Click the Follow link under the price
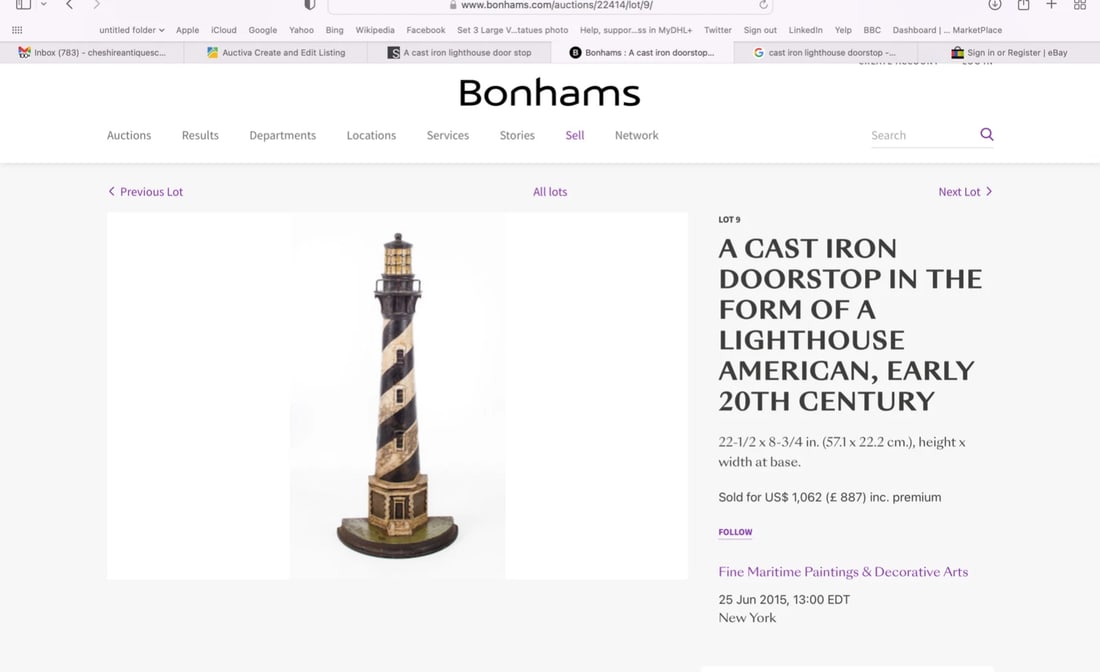Viewport: 1100px width, 672px height. pyautogui.click(x=735, y=531)
